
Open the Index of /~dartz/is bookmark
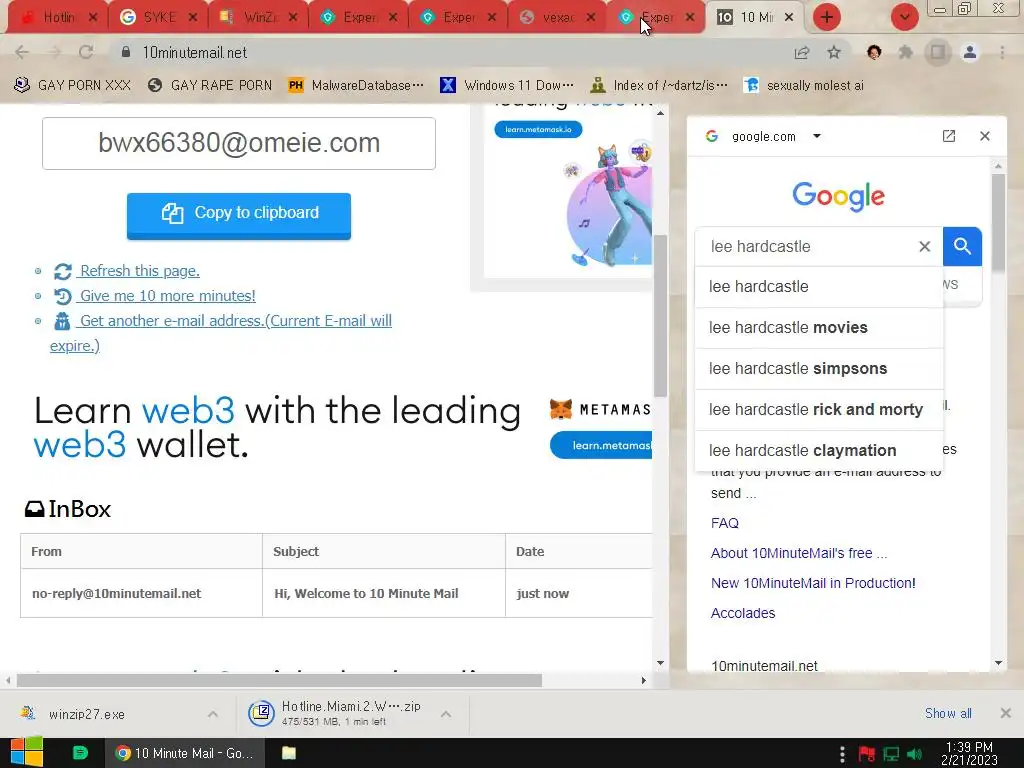point(659,86)
